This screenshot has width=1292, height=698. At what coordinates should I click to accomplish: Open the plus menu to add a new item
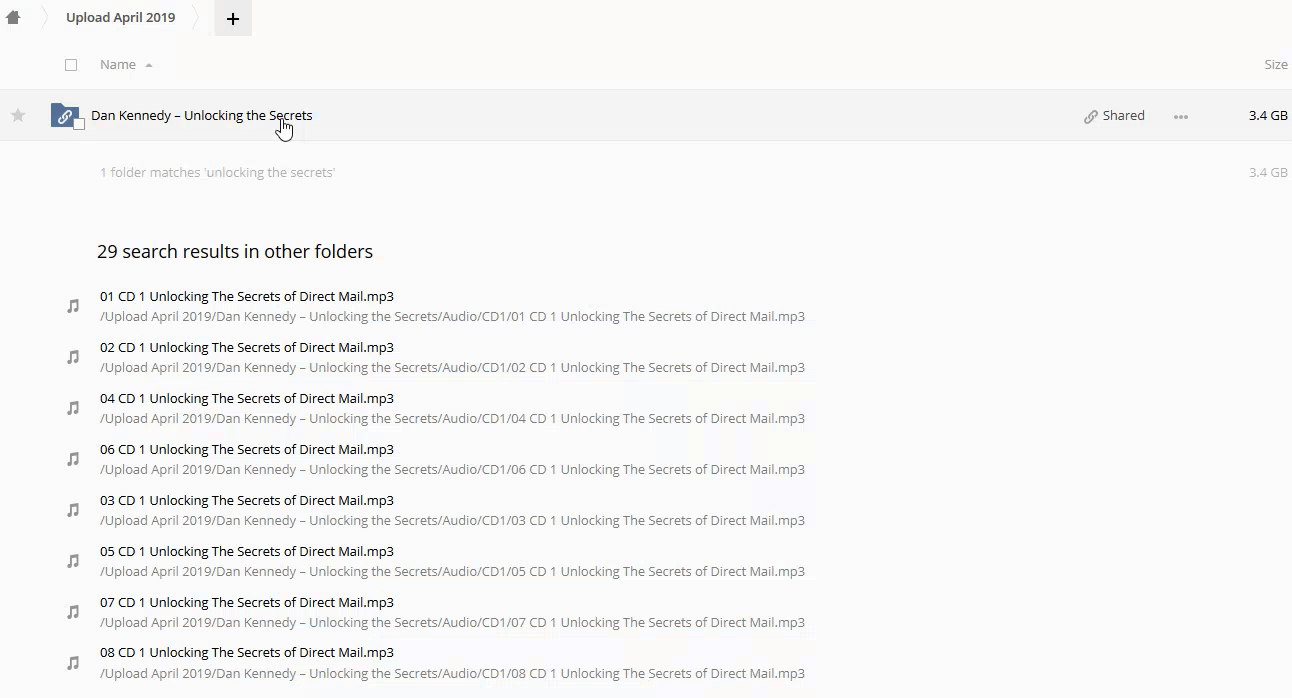coord(233,18)
